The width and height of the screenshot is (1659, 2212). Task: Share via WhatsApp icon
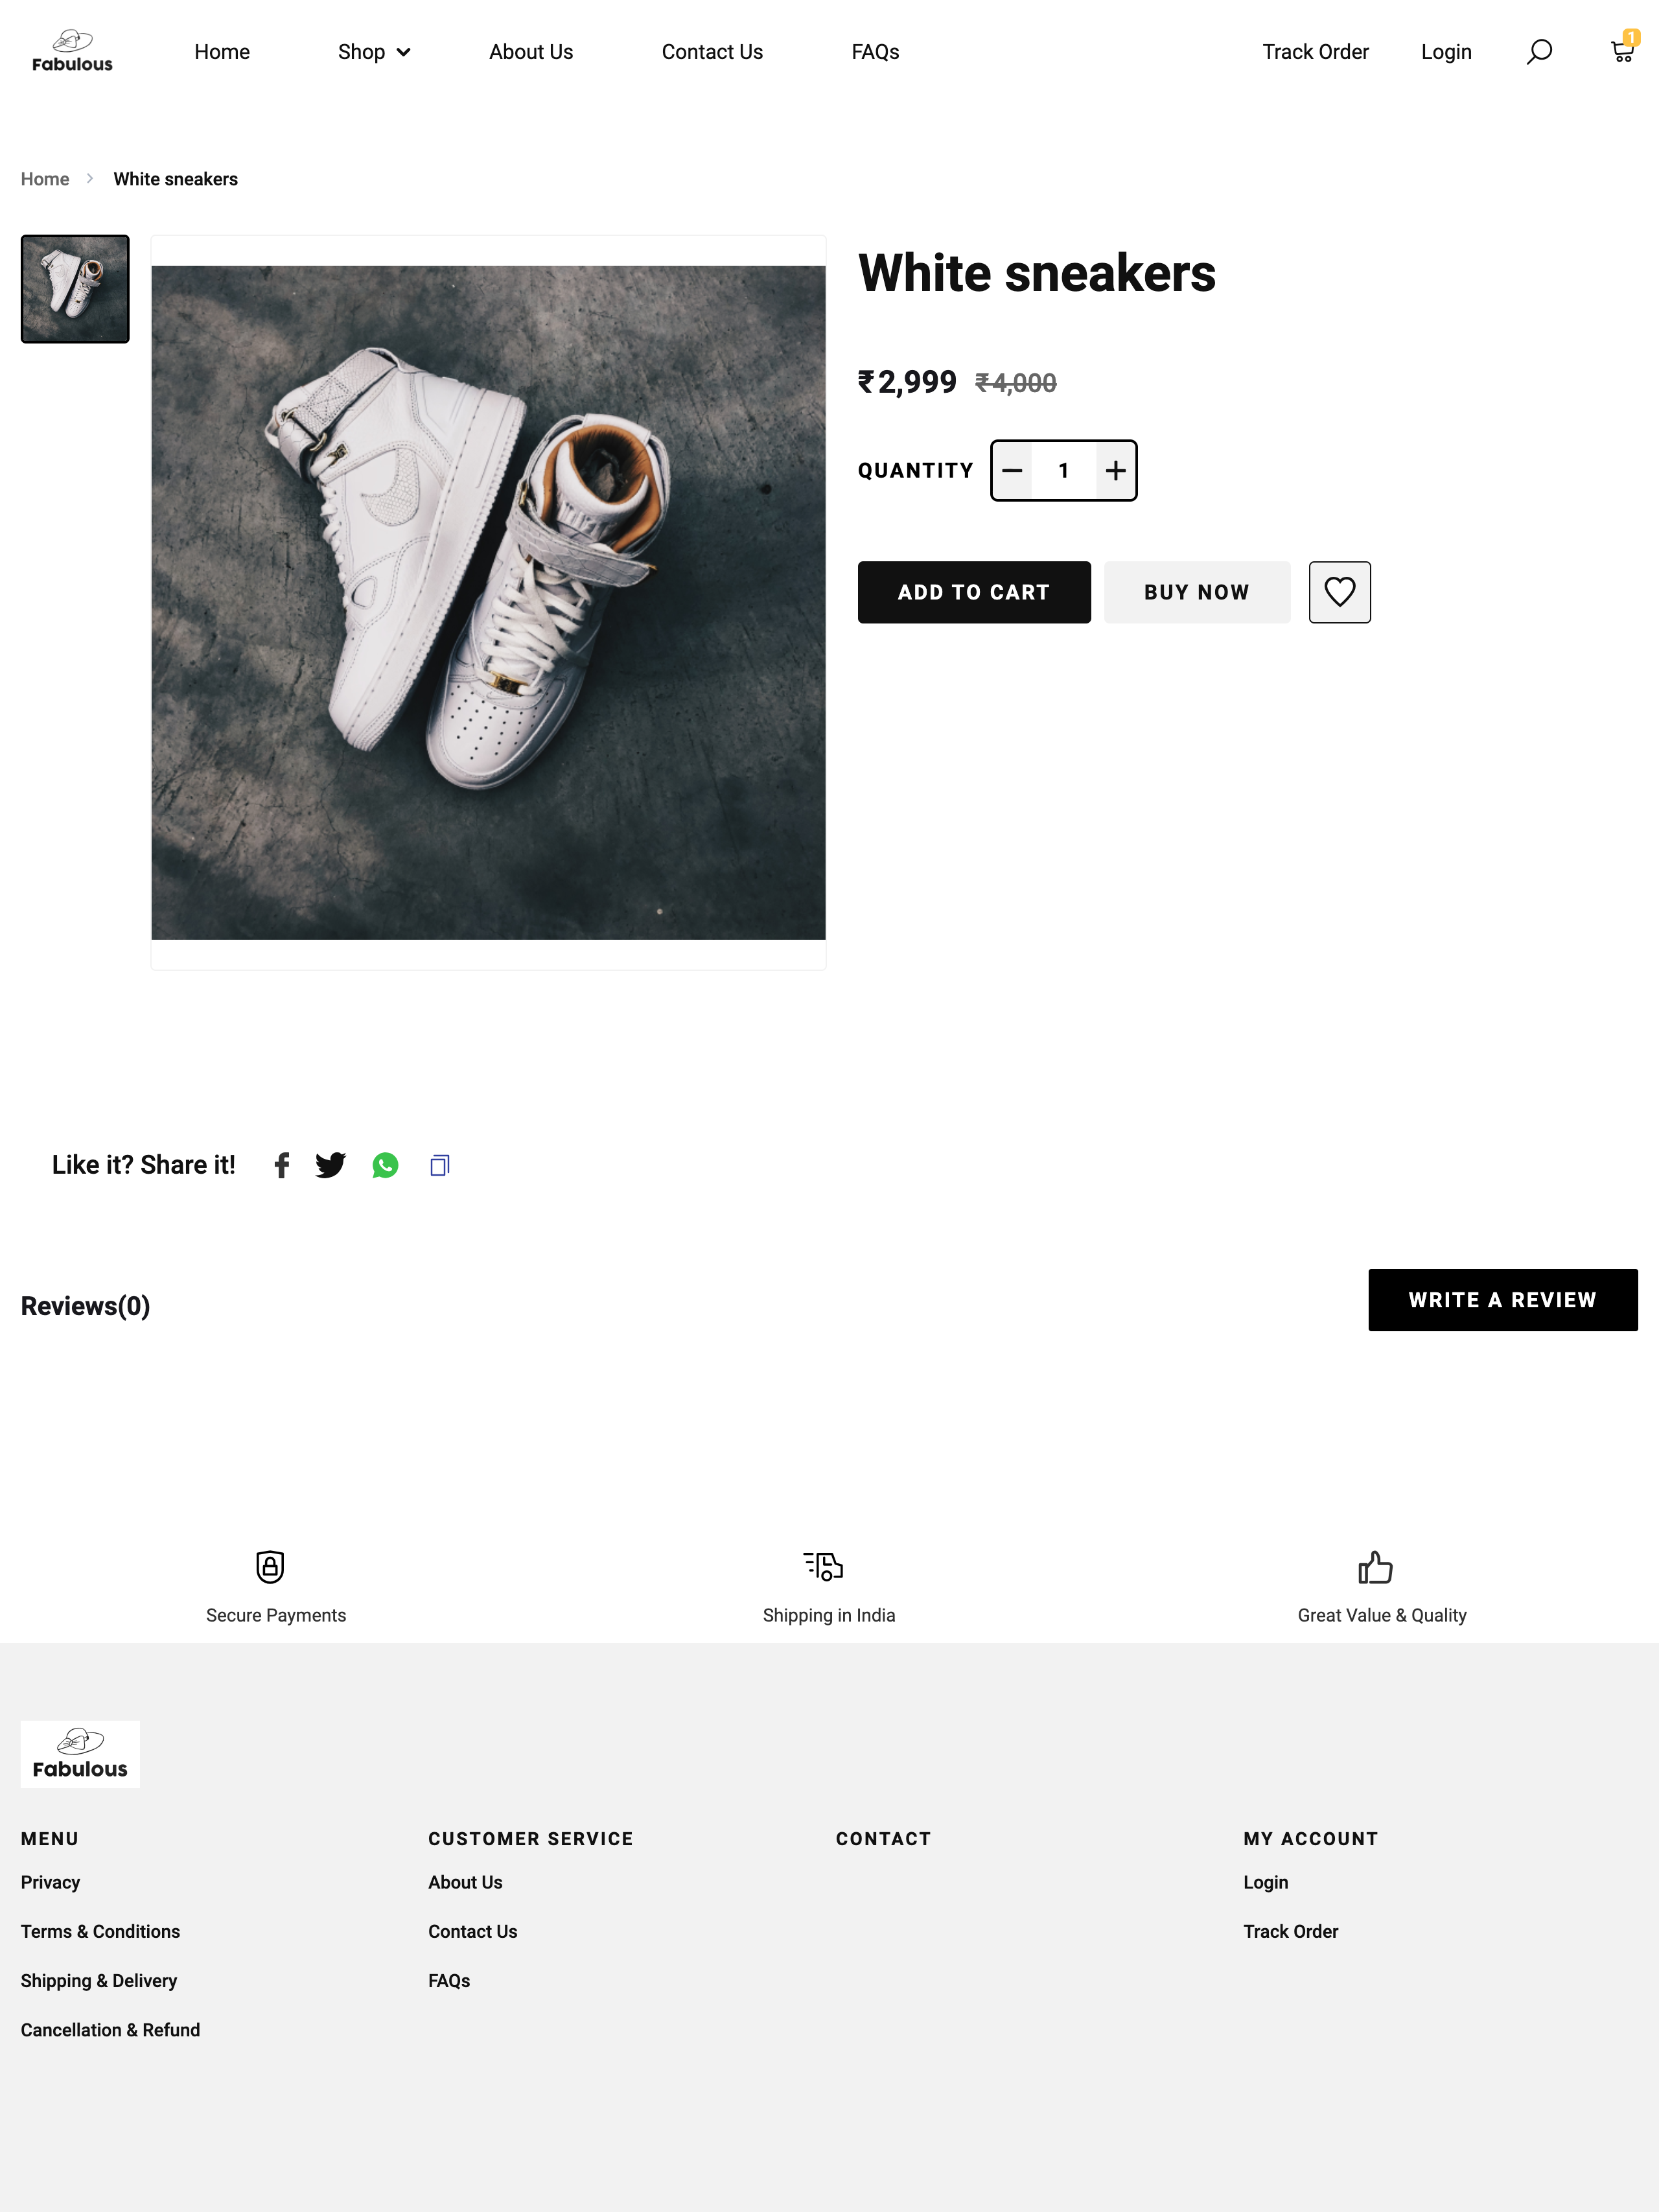(385, 1165)
